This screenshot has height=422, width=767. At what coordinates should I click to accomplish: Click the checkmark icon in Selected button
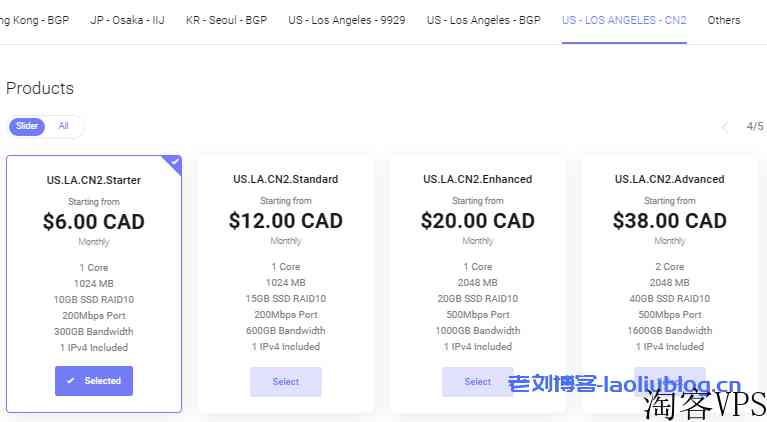(x=71, y=381)
